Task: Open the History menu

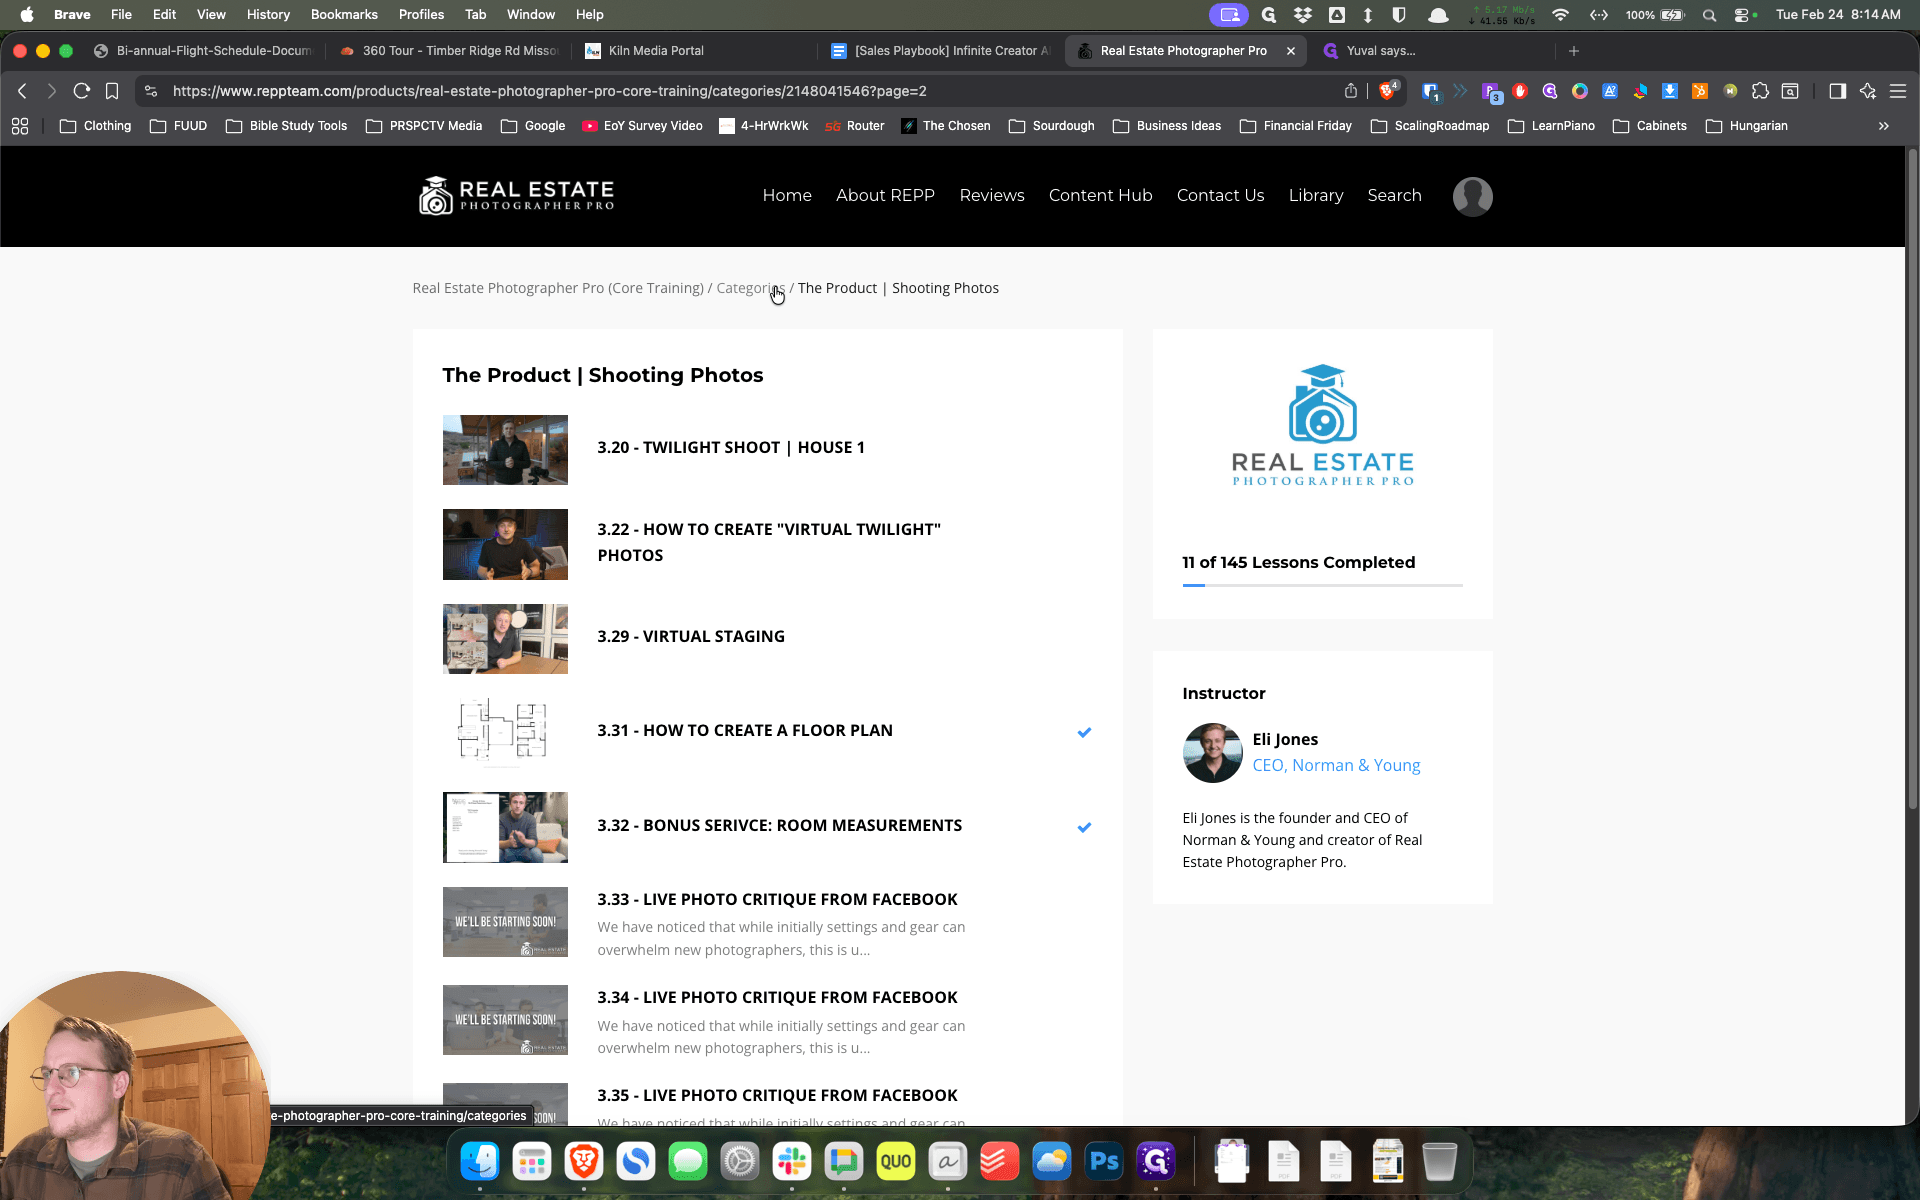Action: coord(268,14)
